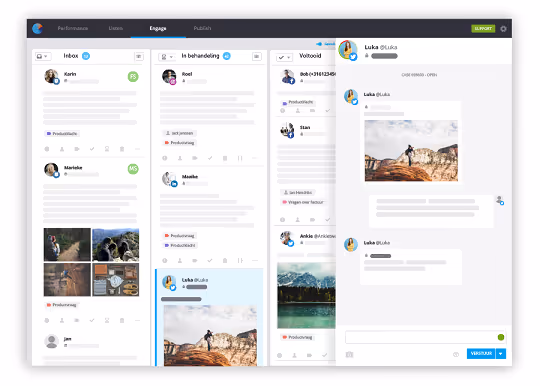540x386 pixels.
Task: Click the Verstuur send button
Action: click(x=481, y=354)
